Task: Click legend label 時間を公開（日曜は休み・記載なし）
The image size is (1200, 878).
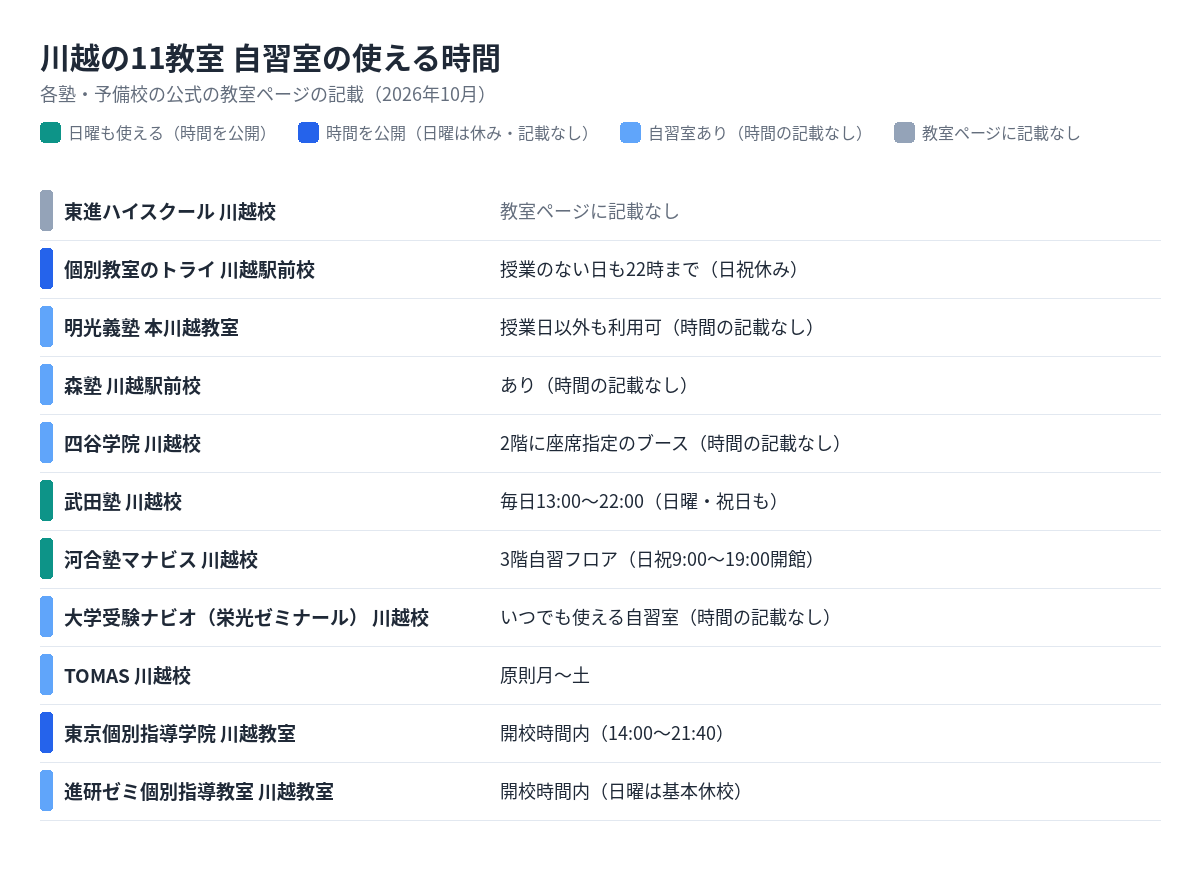Action: [461, 133]
